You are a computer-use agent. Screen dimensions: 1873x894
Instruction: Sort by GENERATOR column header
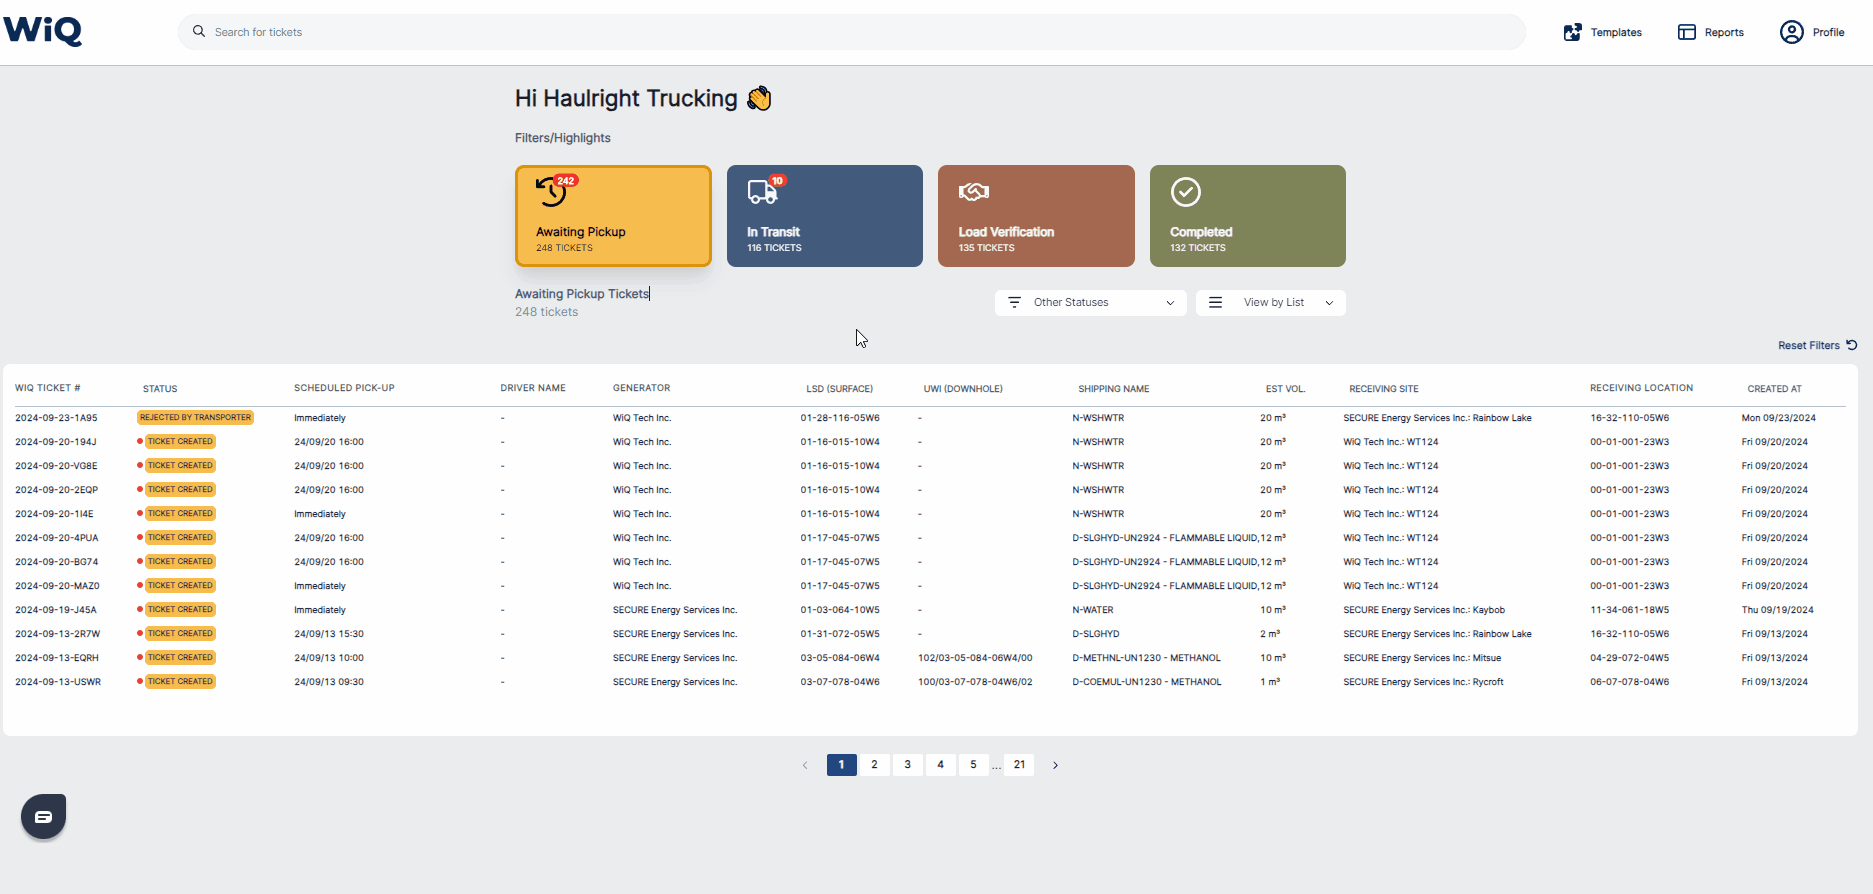642,388
